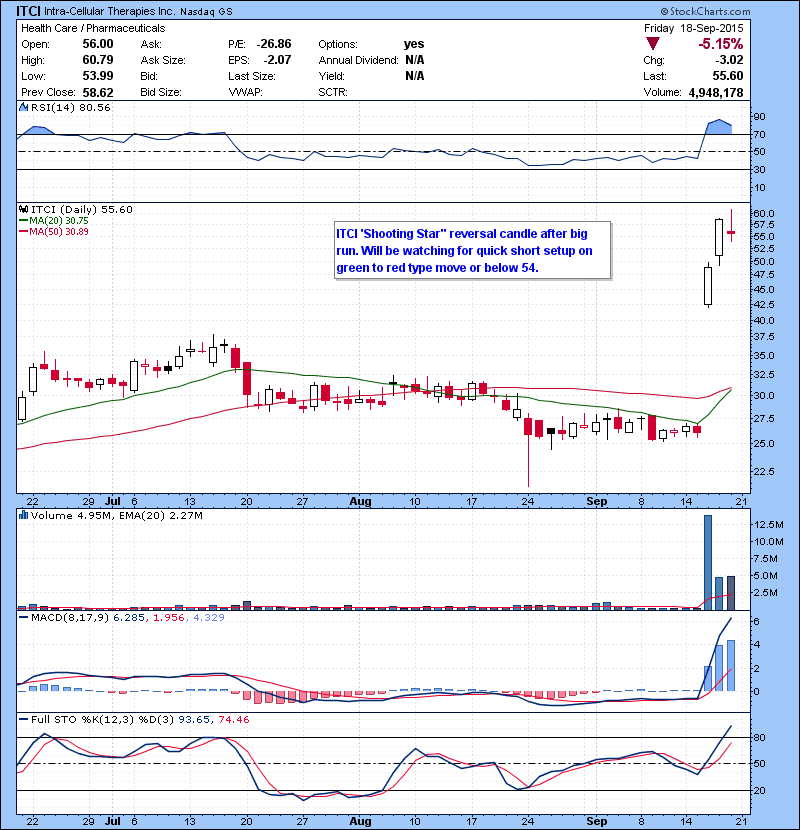Click the Ask Size label
Image resolution: width=800 pixels, height=830 pixels.
click(163, 60)
